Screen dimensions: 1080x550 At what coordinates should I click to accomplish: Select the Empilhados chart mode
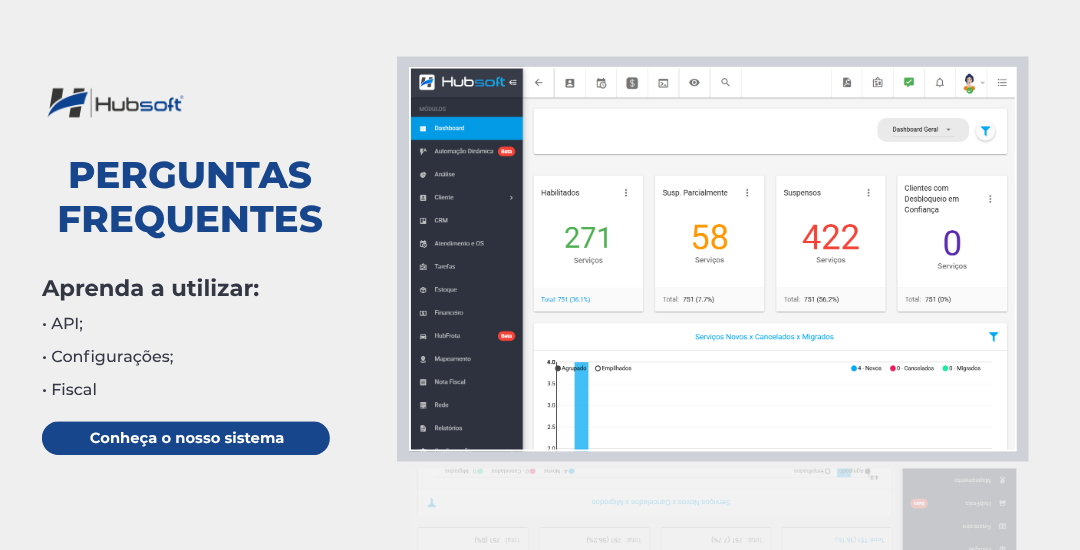(x=613, y=368)
